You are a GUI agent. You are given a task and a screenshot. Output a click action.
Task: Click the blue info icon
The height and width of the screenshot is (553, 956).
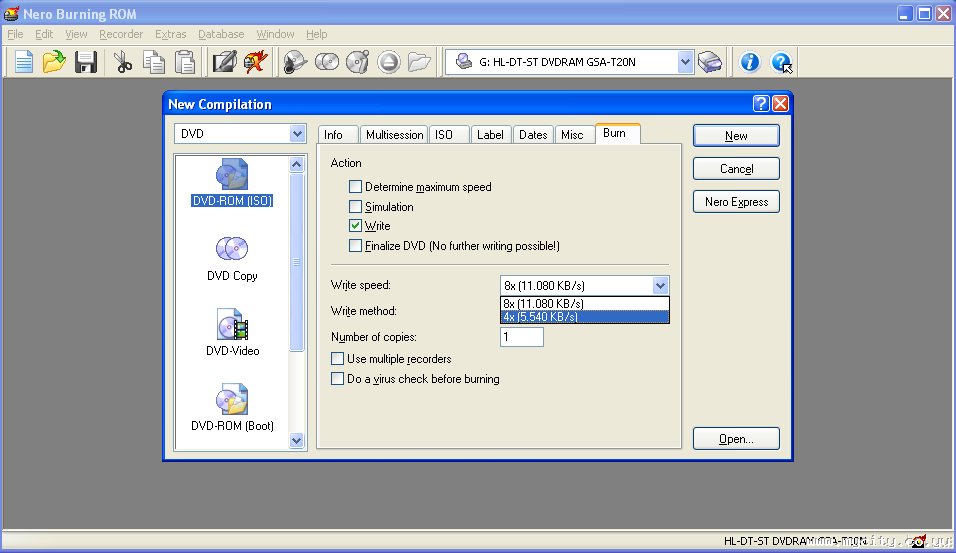[750, 62]
